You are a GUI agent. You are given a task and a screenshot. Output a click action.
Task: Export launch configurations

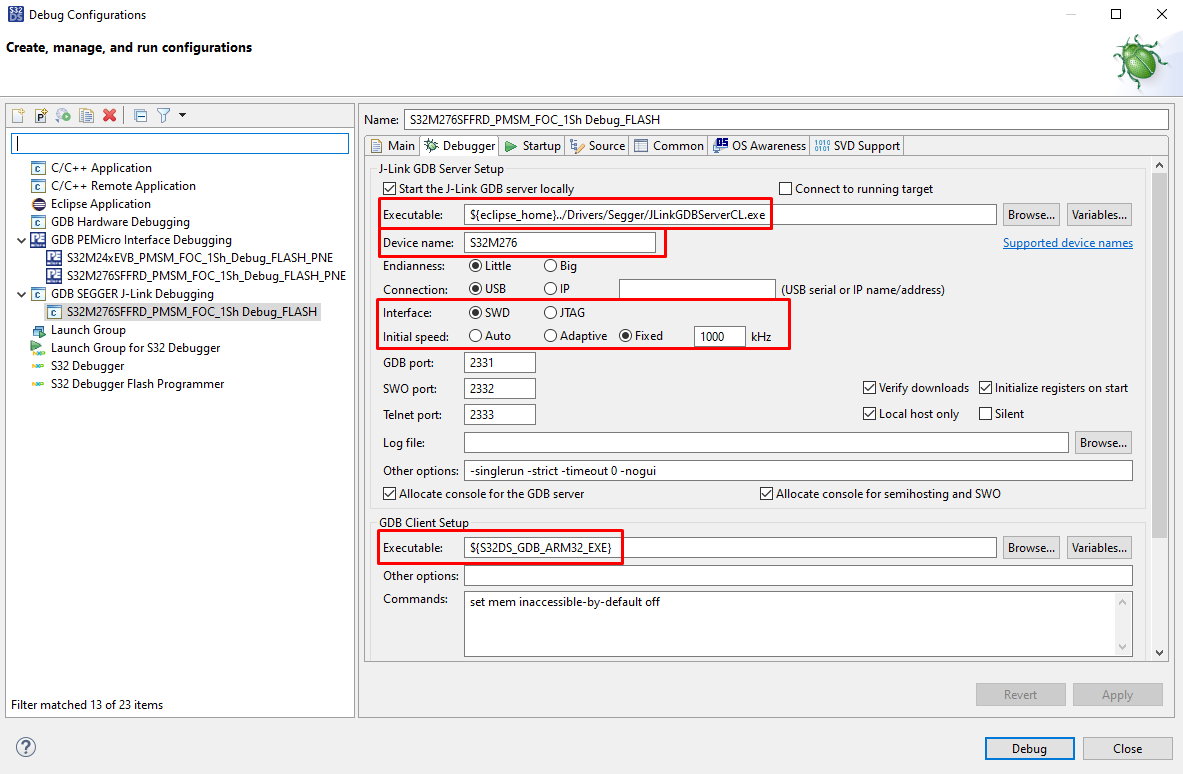pyautogui.click(x=62, y=115)
